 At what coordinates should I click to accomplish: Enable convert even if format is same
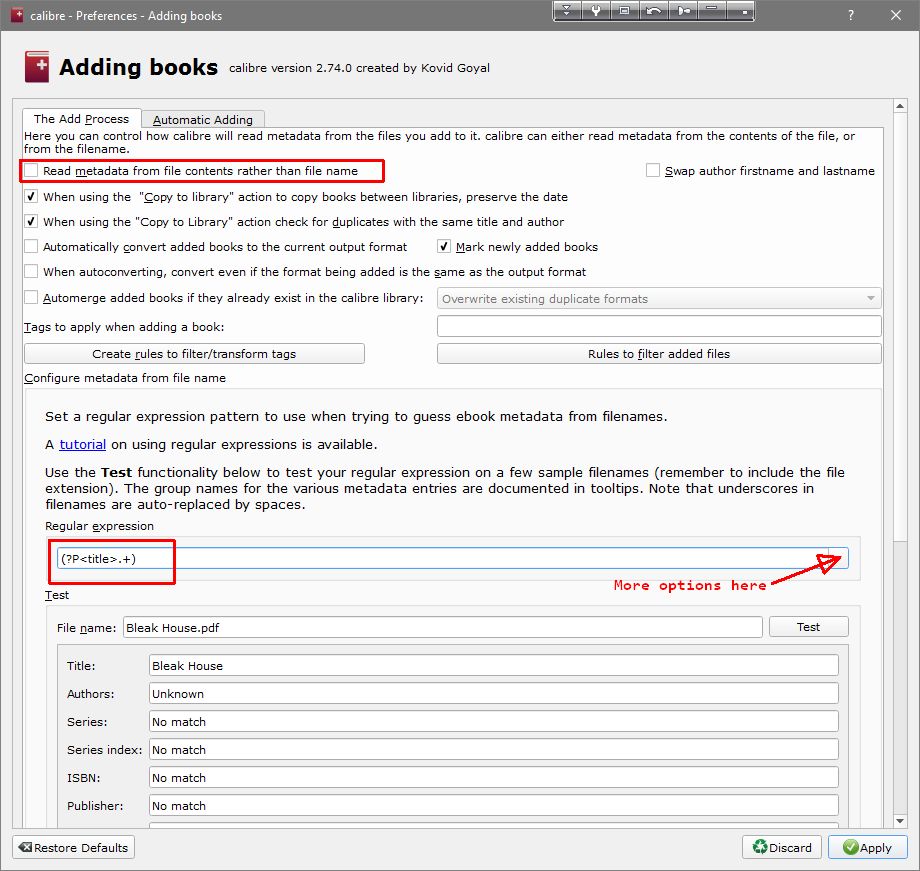31,272
